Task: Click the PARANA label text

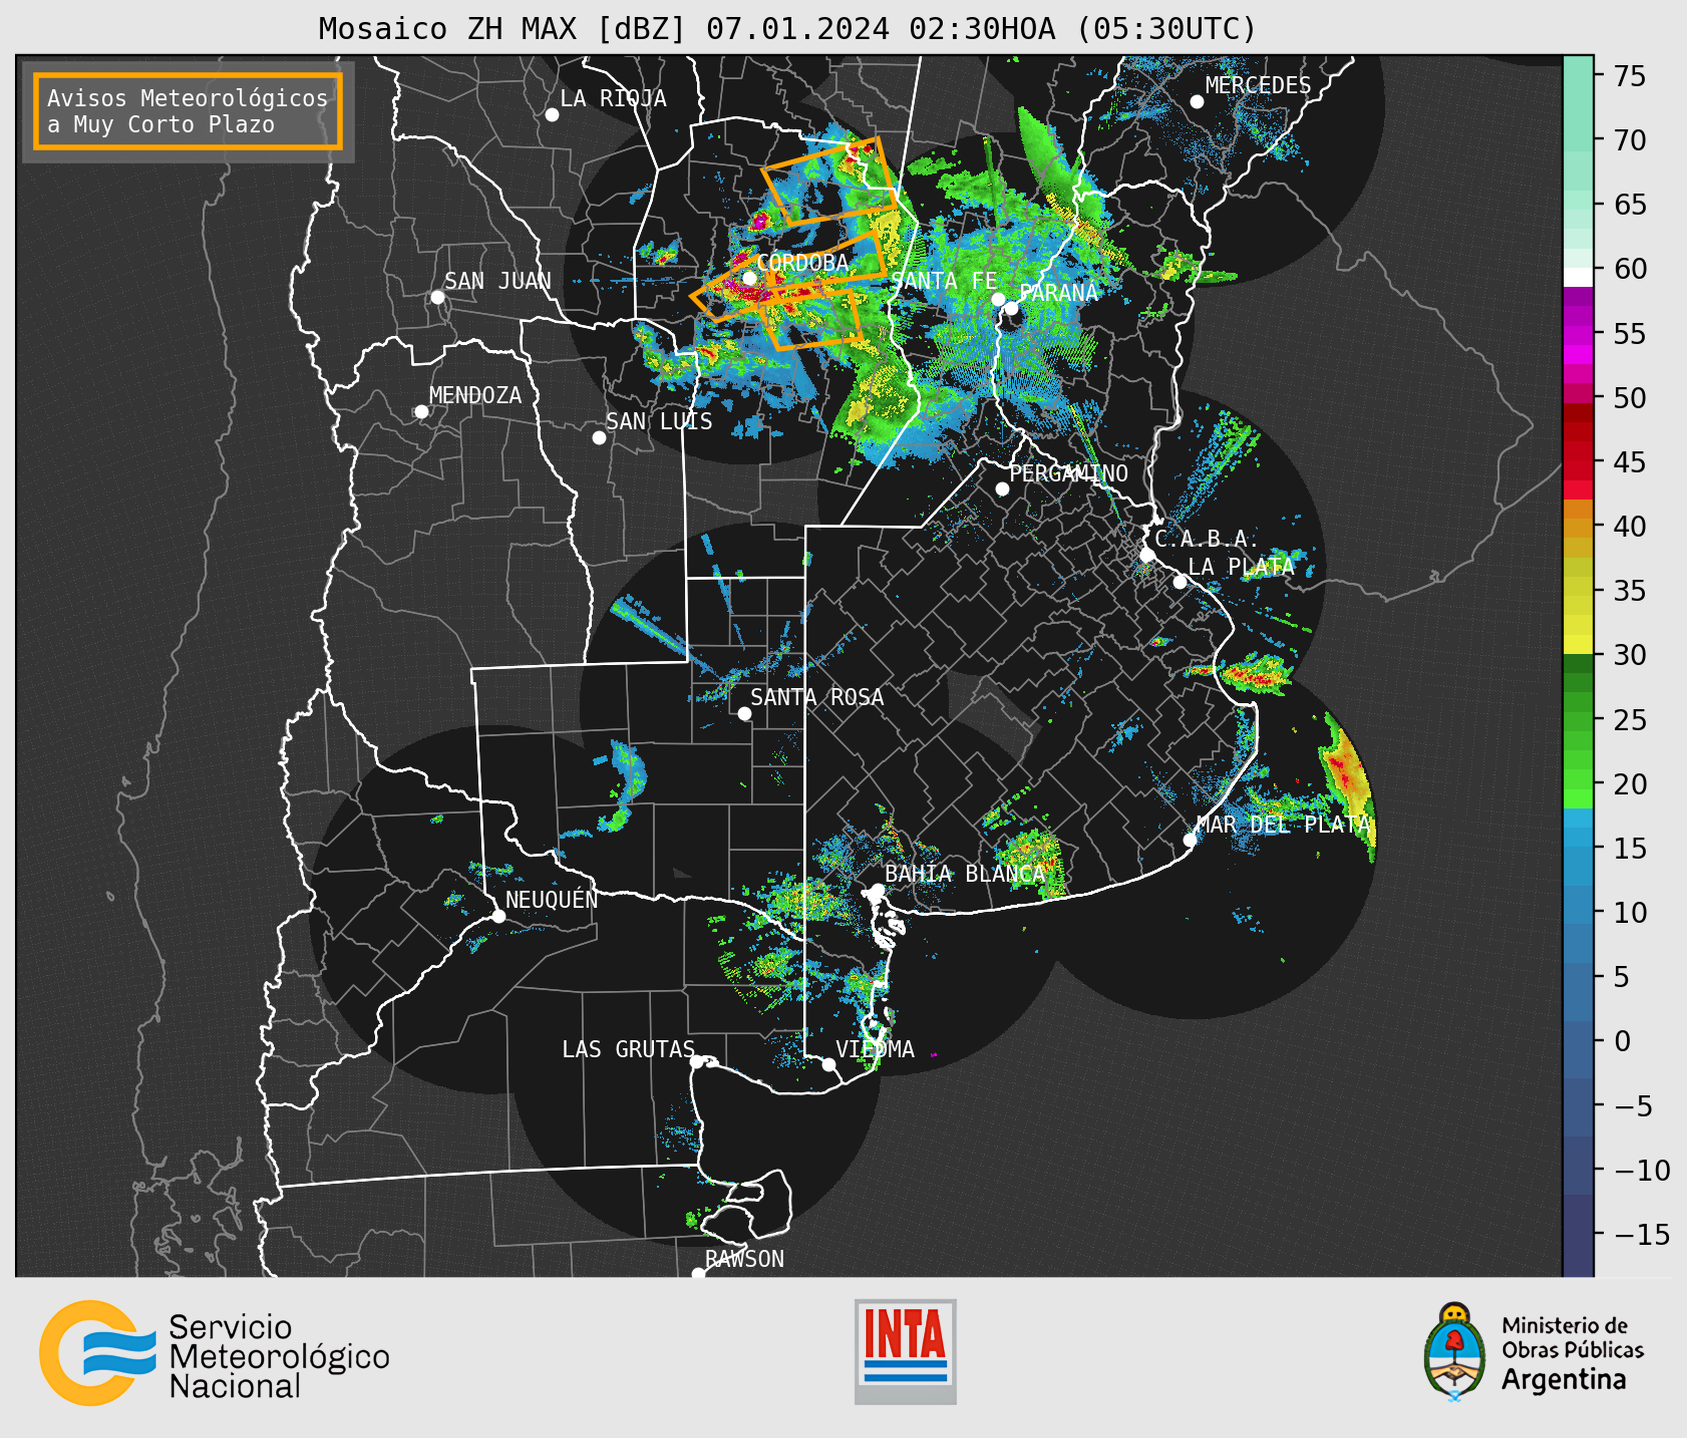Action: [1058, 293]
